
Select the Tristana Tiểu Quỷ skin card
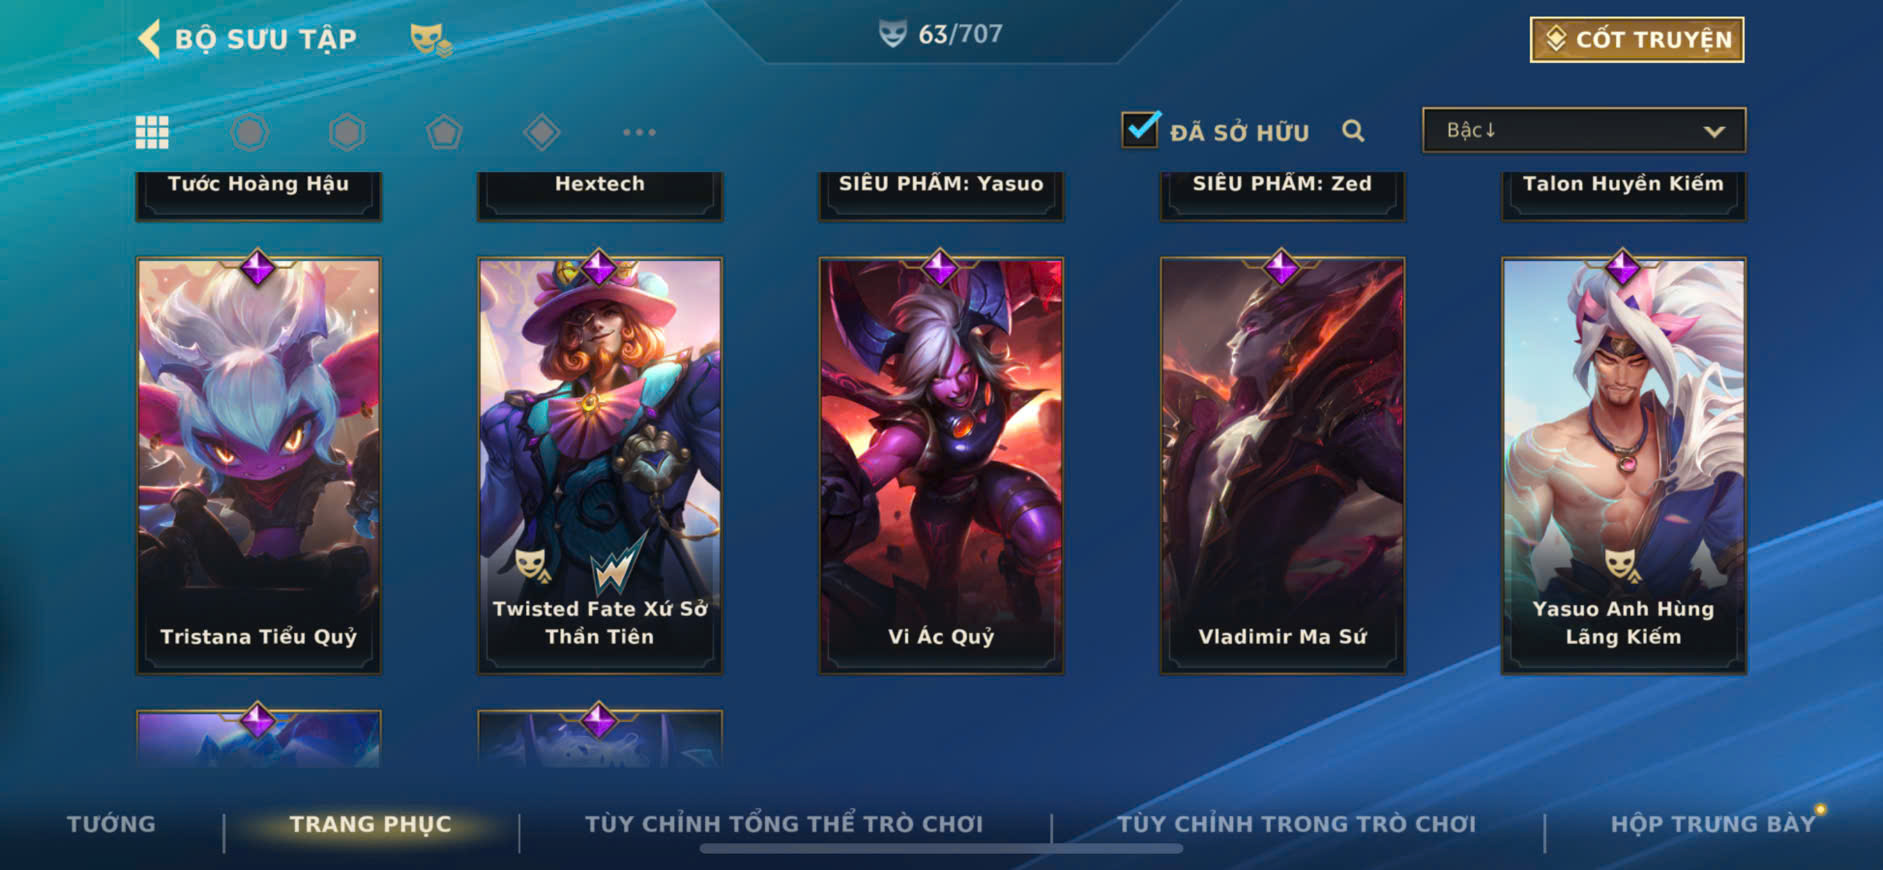258,465
